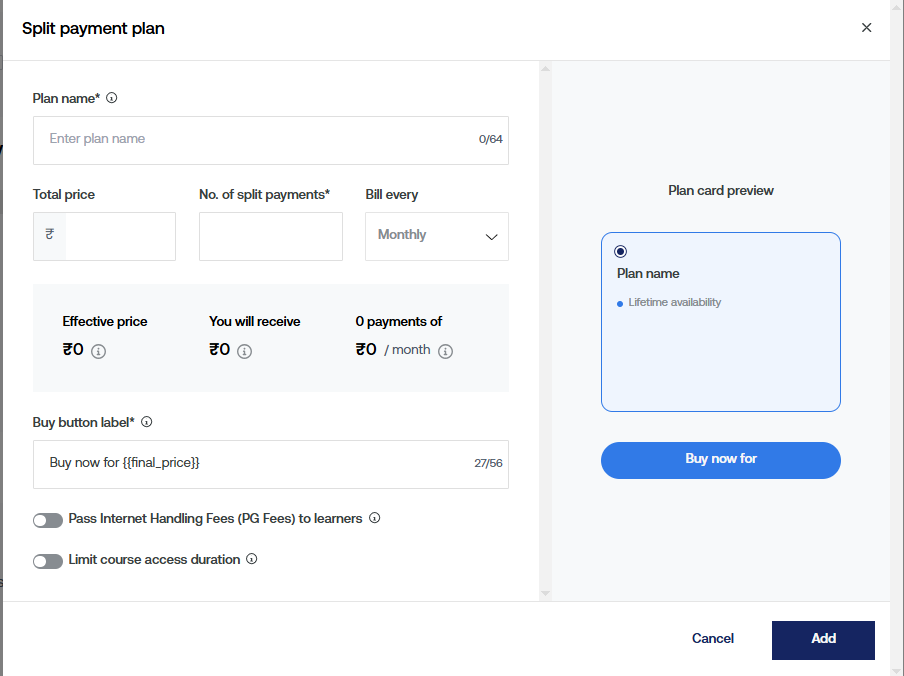Toggle Limit course access duration switch

pos(48,561)
